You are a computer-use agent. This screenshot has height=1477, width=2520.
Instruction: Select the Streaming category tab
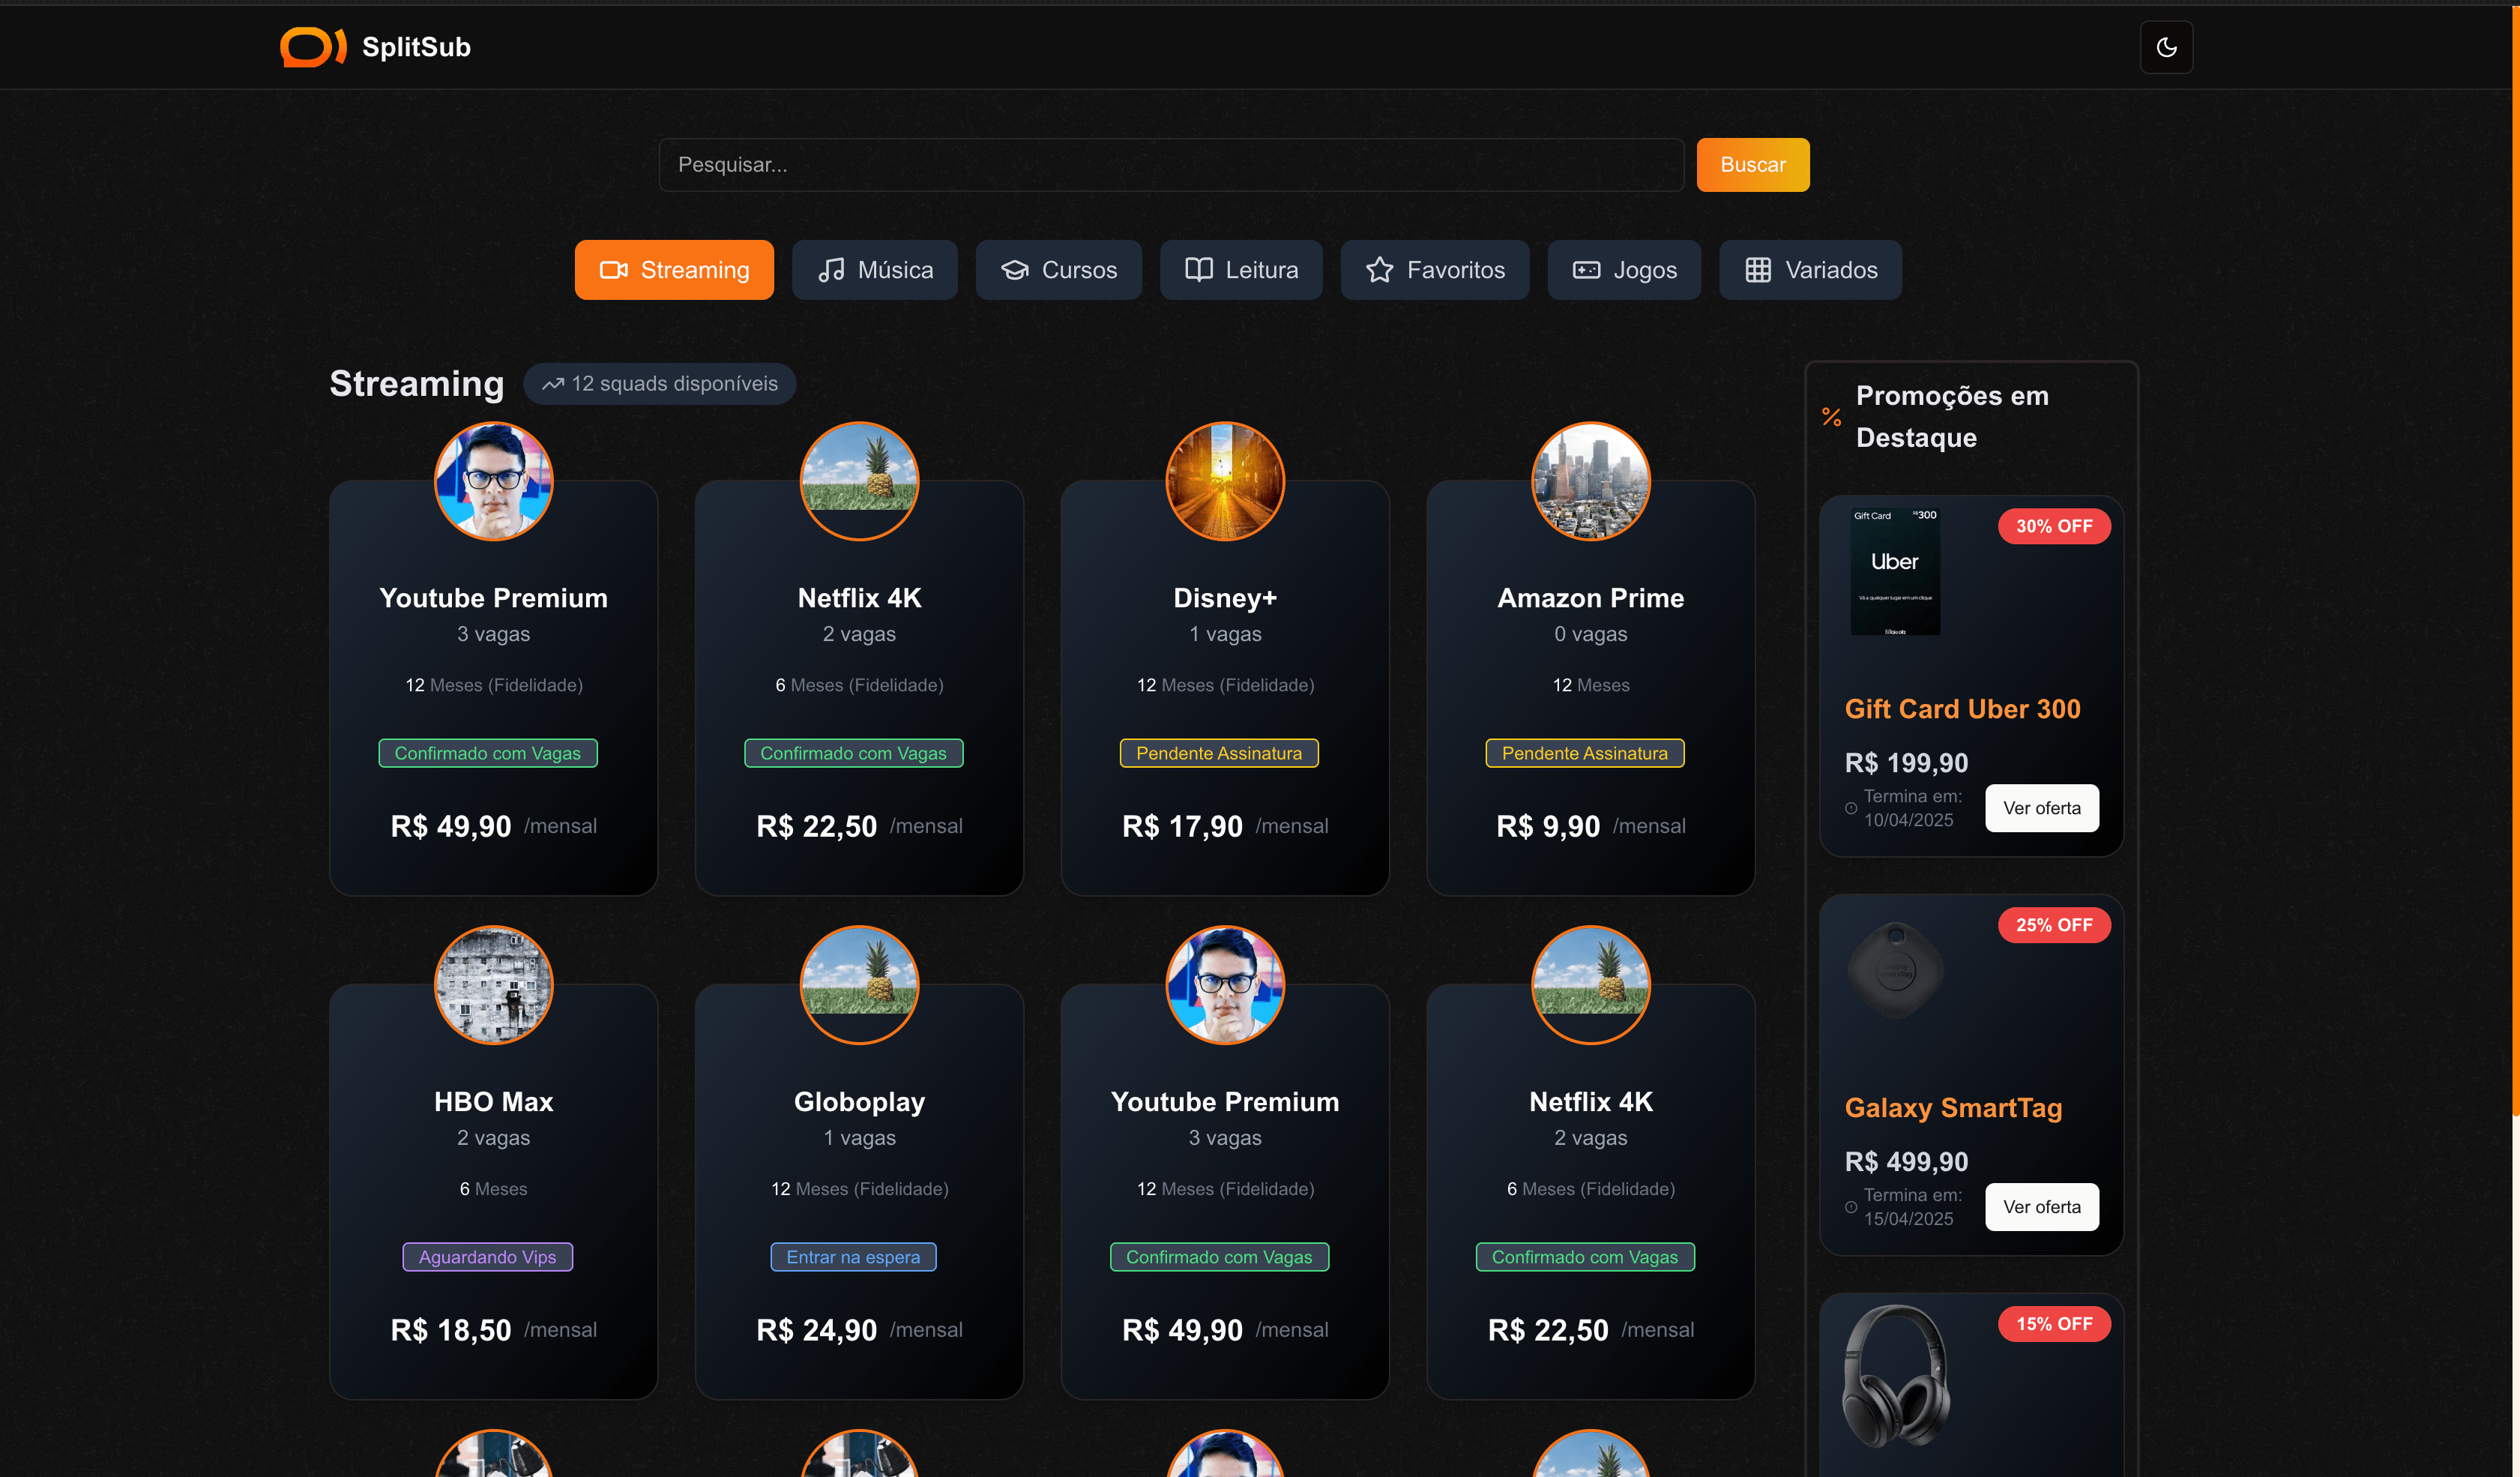(673, 270)
